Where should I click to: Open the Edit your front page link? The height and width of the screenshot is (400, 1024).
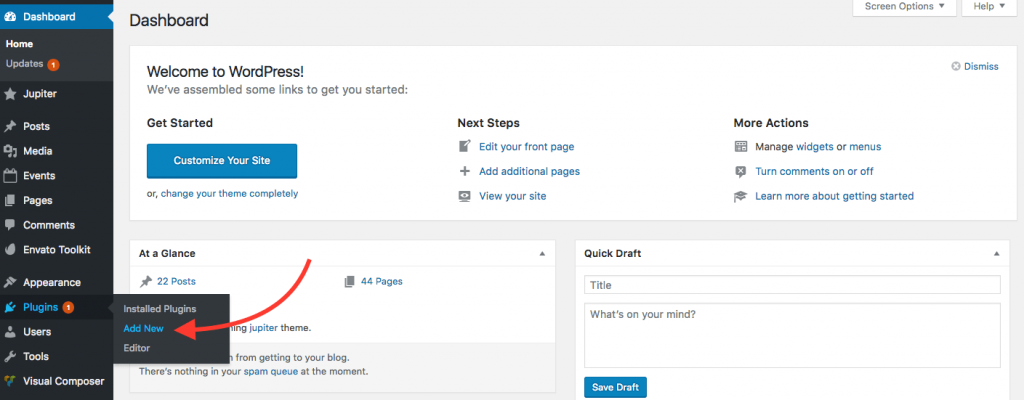click(526, 146)
